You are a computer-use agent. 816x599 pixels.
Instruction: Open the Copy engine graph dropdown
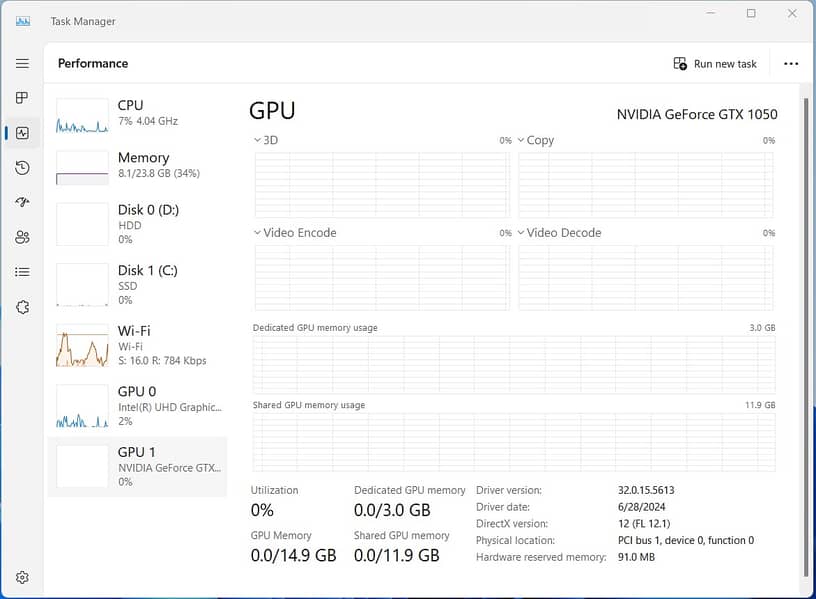(536, 141)
